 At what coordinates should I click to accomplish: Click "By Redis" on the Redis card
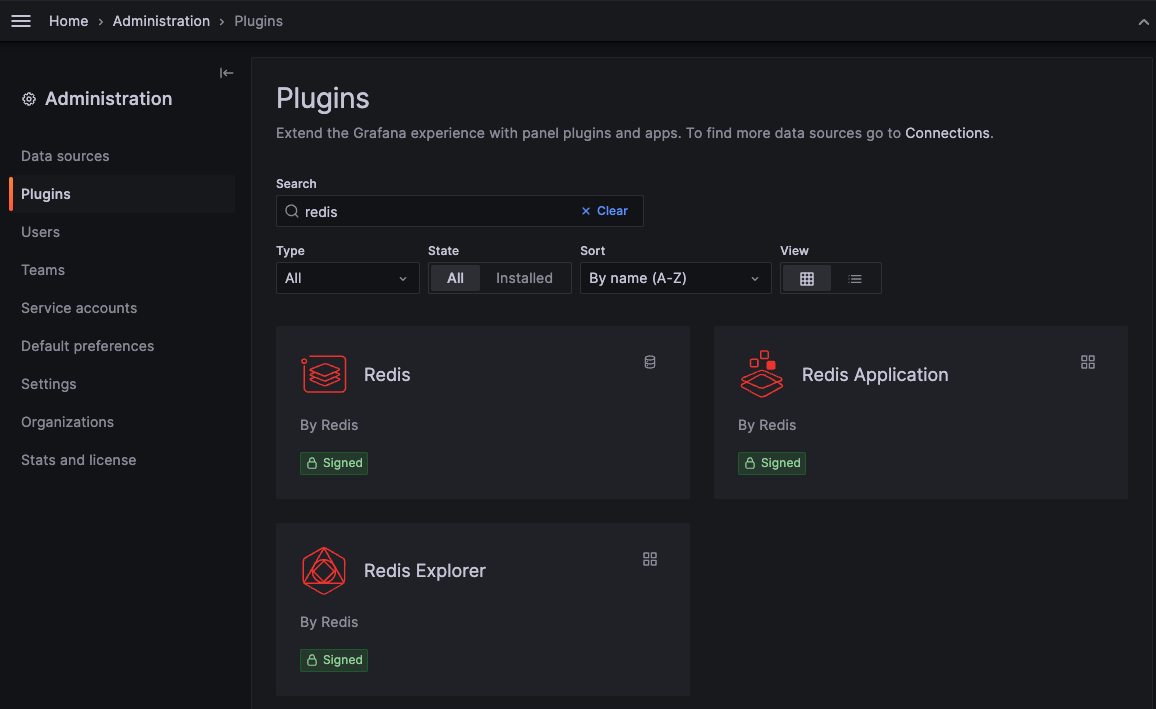point(329,425)
